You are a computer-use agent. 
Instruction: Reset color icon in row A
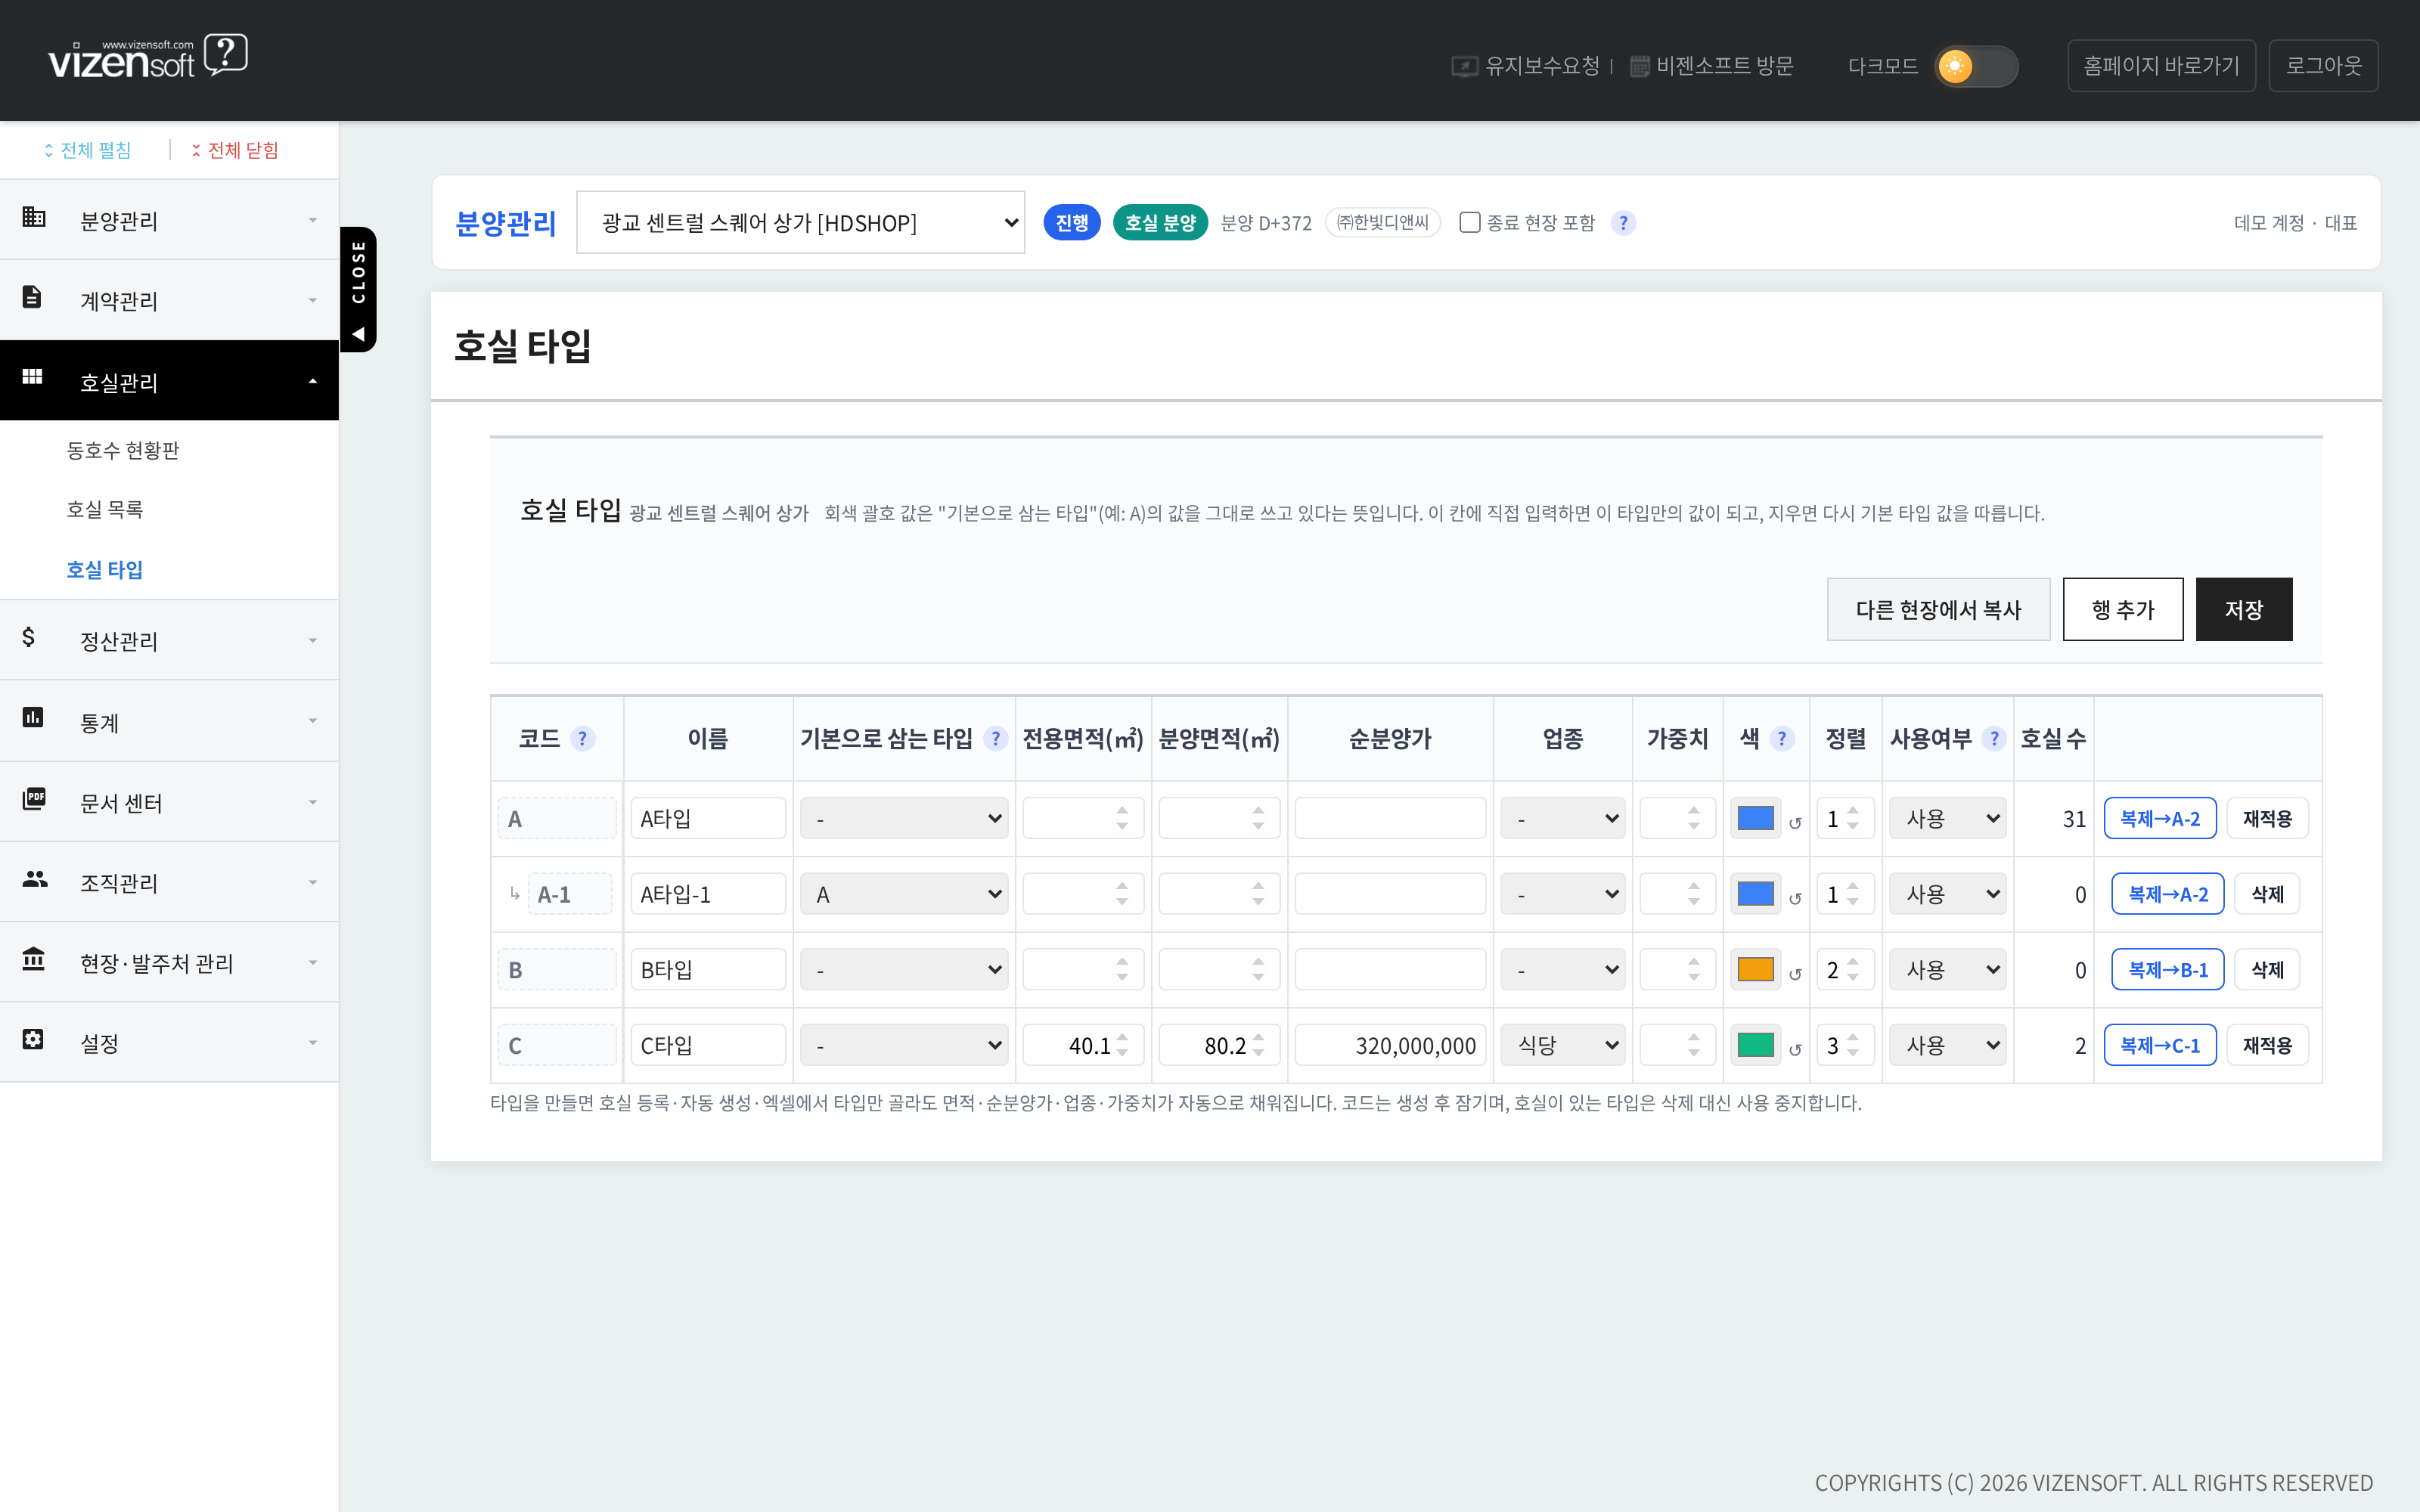point(1795,823)
